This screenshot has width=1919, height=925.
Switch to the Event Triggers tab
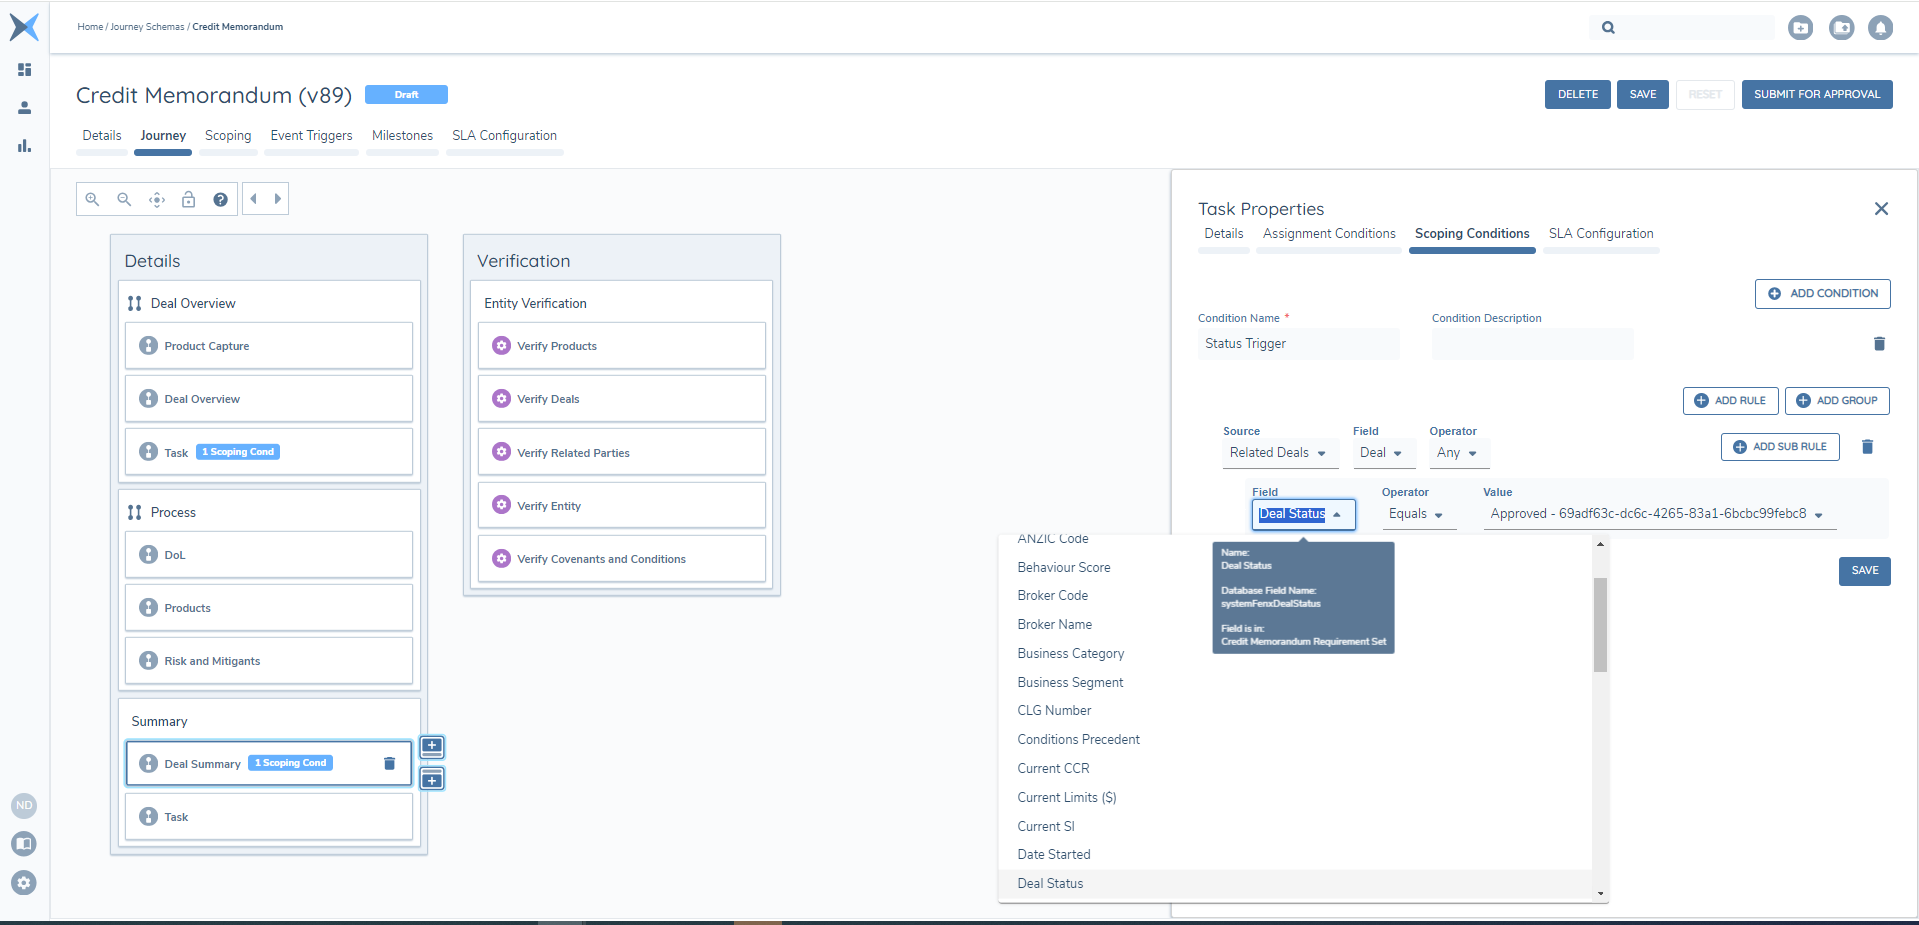click(311, 136)
